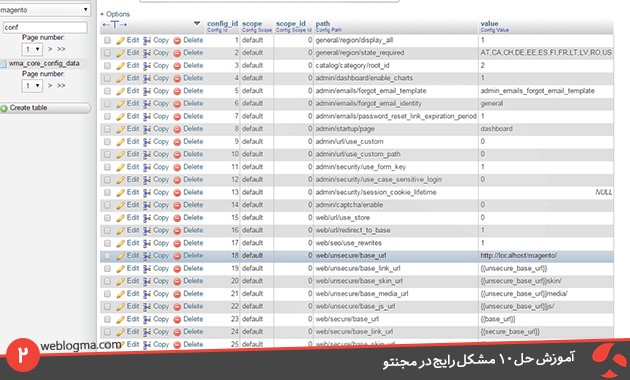Click the pencil Edit icon in row 20

pyautogui.click(x=121, y=282)
